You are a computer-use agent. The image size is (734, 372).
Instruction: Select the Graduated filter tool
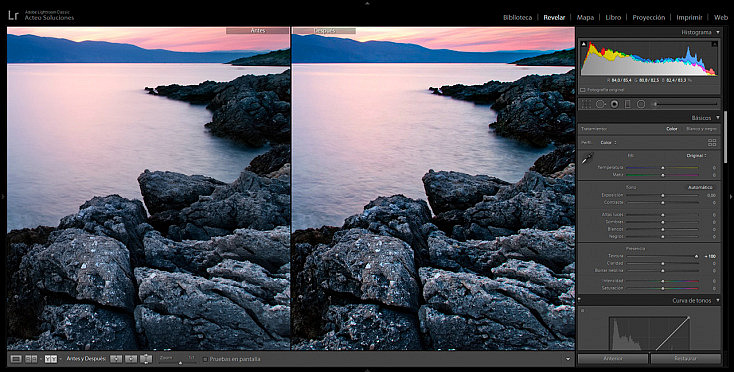(628, 104)
